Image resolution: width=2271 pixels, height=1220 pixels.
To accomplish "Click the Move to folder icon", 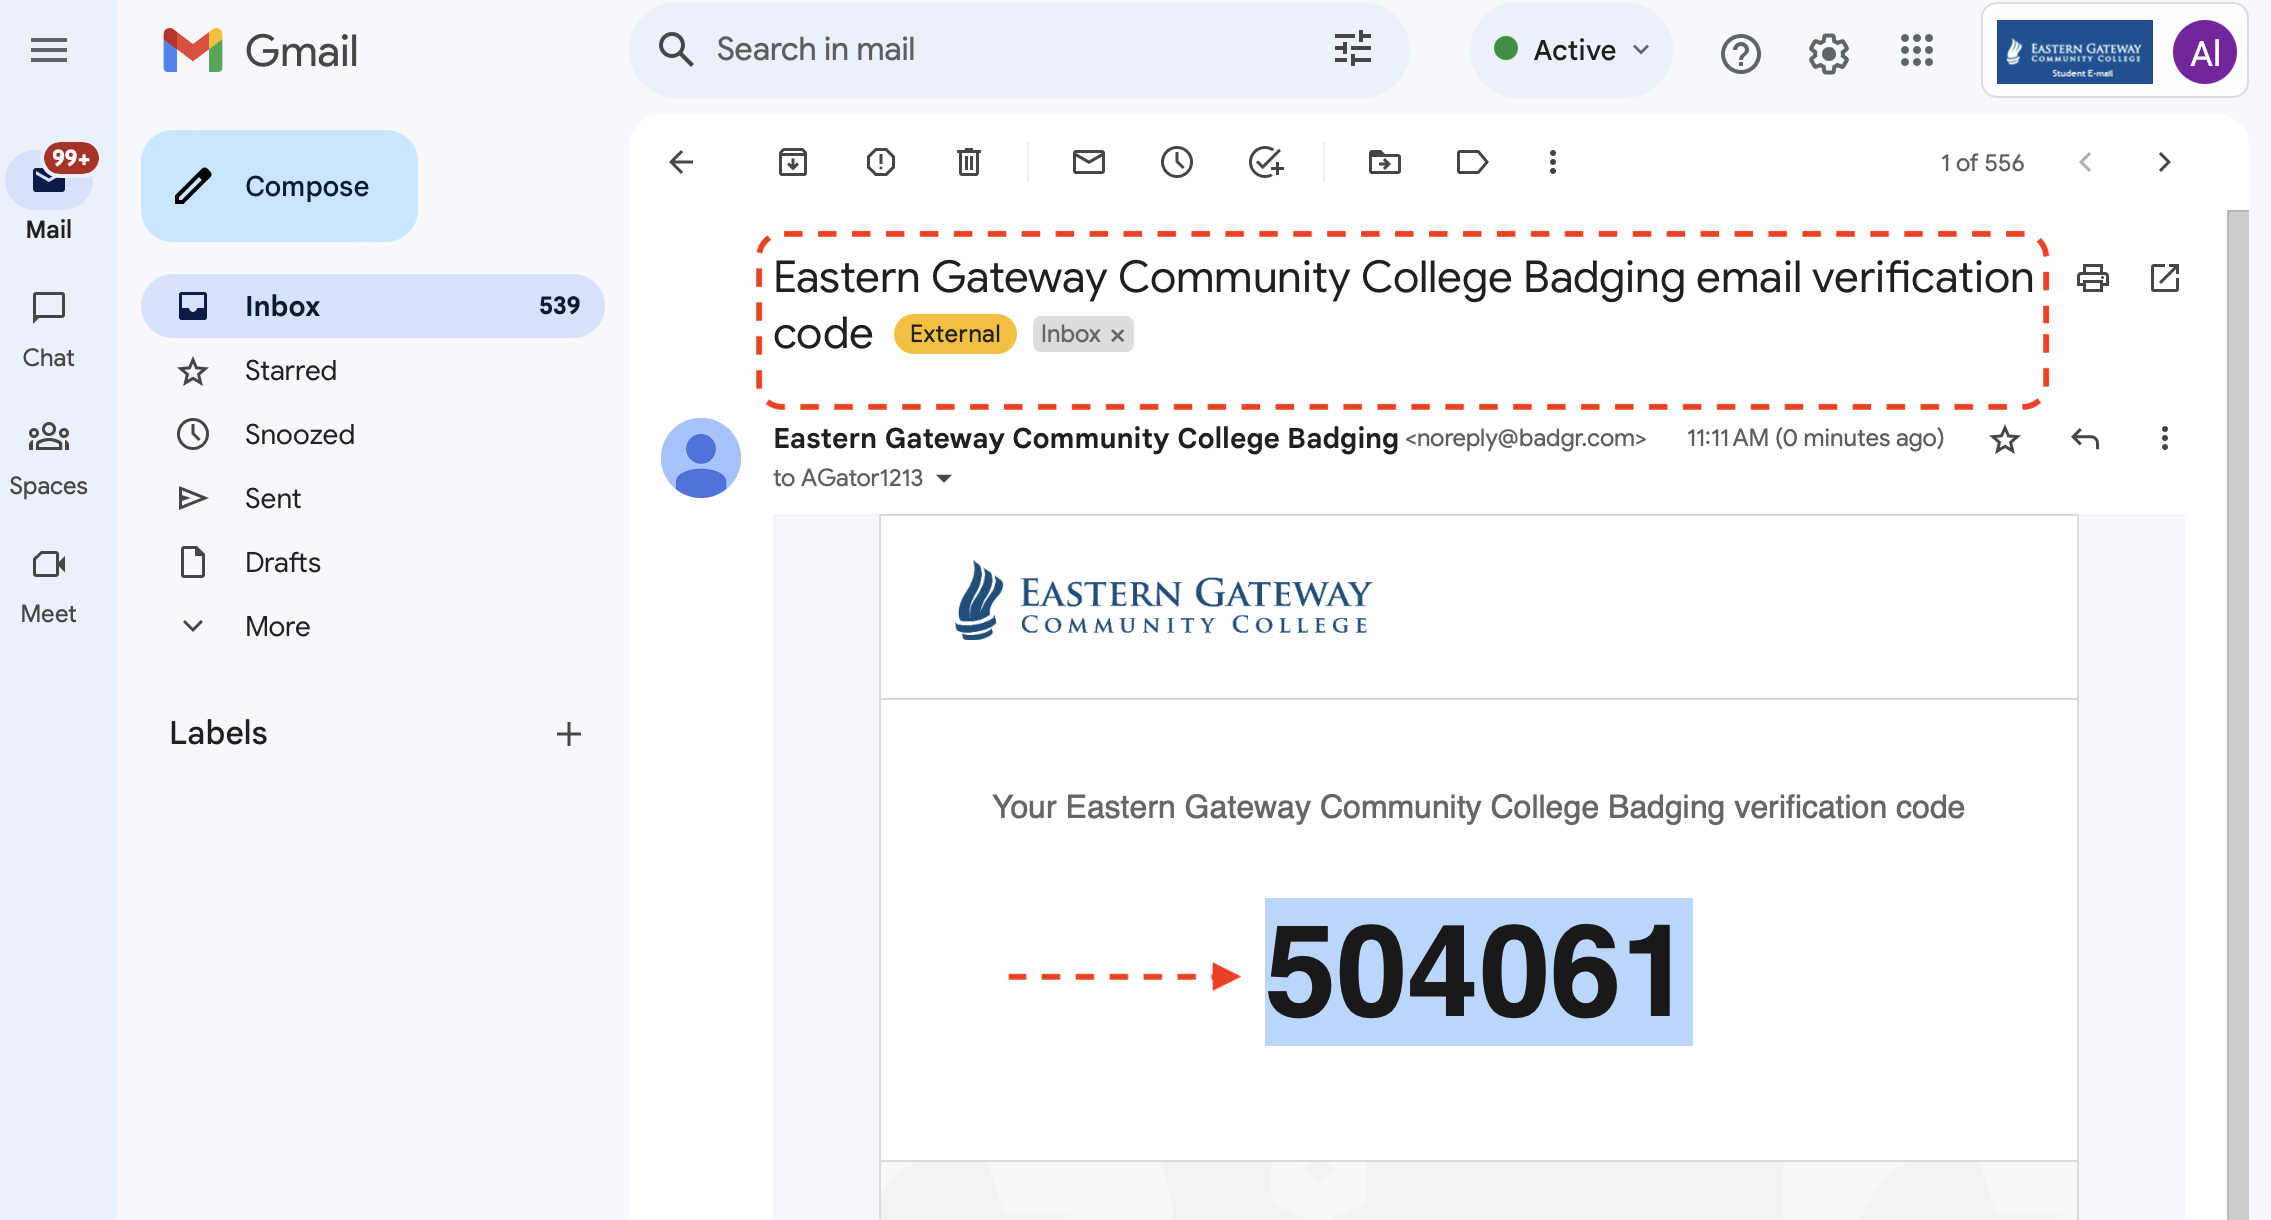I will (x=1384, y=162).
